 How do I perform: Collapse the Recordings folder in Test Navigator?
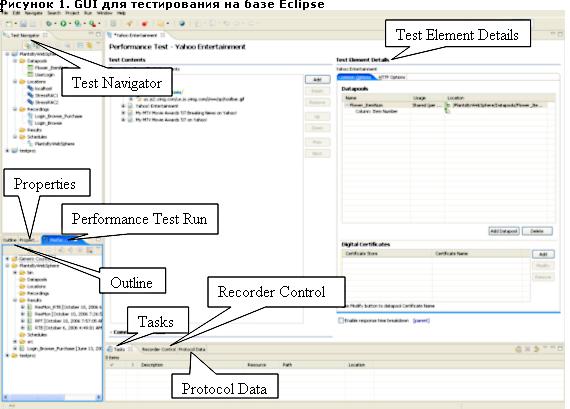(15, 109)
